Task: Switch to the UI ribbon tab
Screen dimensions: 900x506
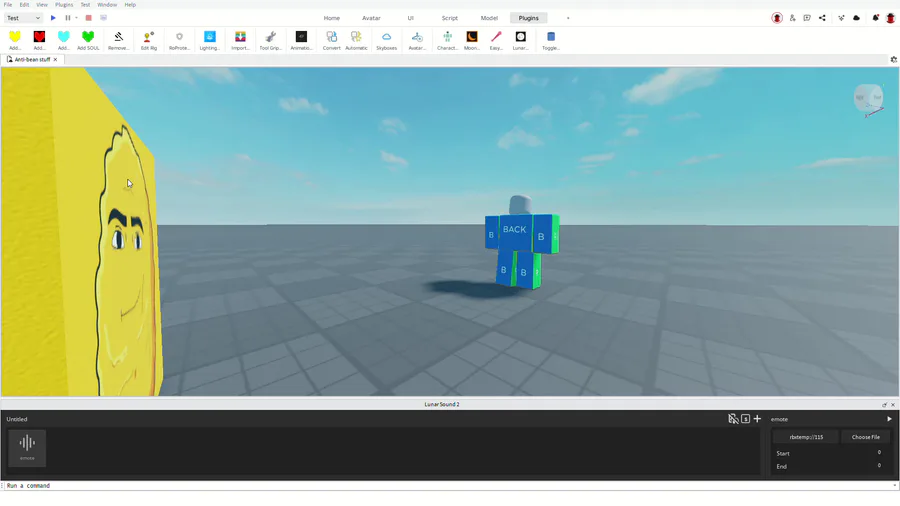Action: coord(410,18)
